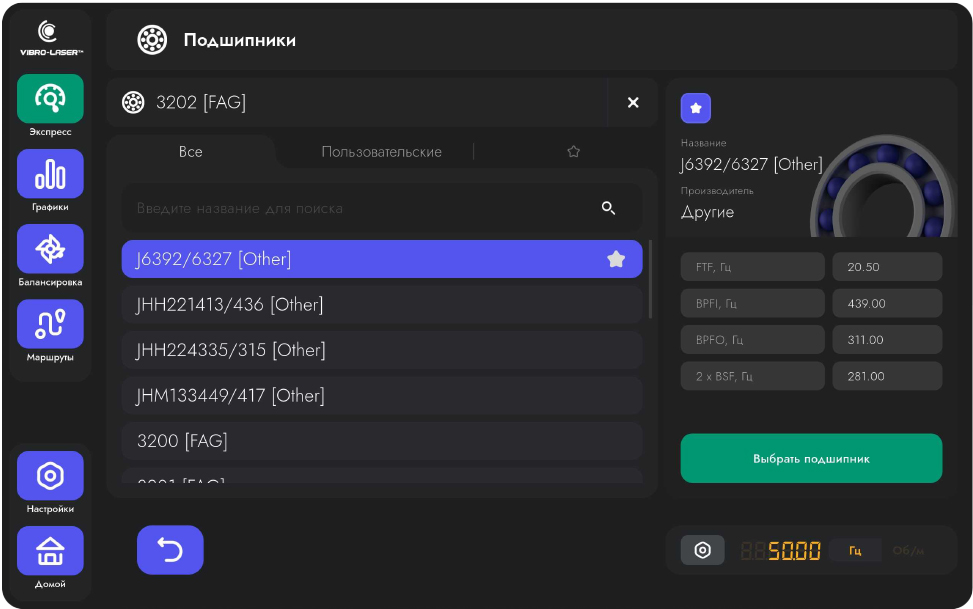This screenshot has width=973, height=609.
Task: Click the magnifier search icon
Action: click(608, 208)
